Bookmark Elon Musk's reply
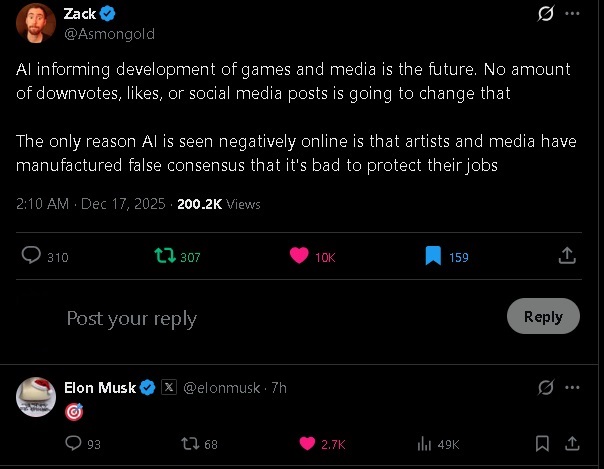Image resolution: width=604 pixels, height=469 pixels. pyautogui.click(x=542, y=444)
